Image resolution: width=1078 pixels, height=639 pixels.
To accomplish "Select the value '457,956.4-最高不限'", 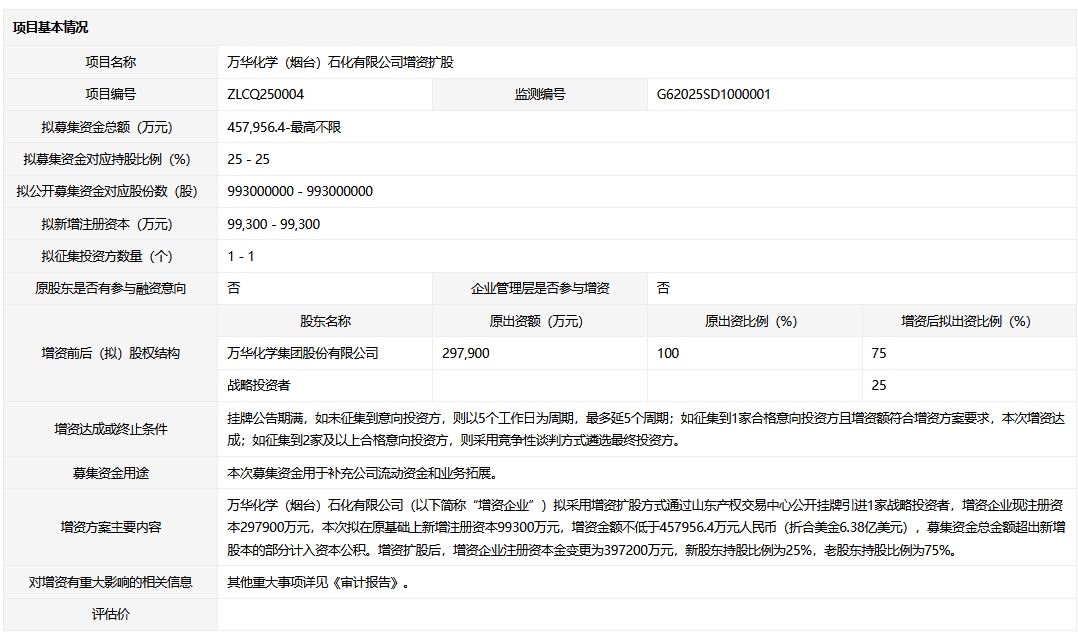I will pos(284,127).
